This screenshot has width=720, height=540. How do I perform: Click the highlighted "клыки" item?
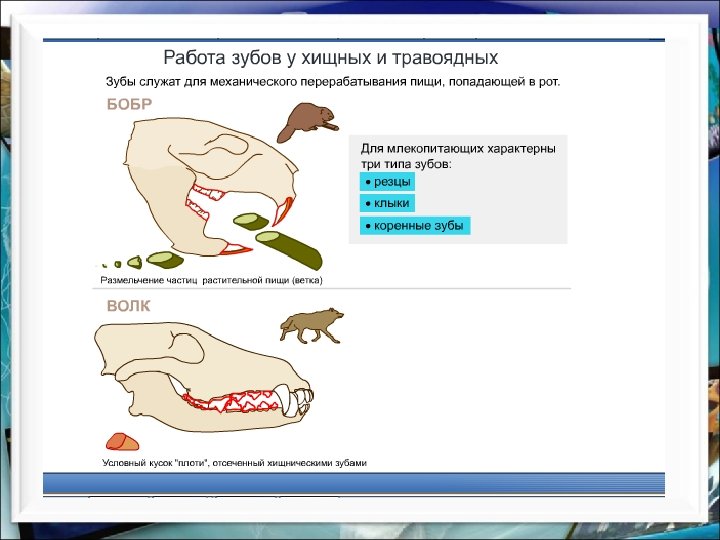[387, 203]
